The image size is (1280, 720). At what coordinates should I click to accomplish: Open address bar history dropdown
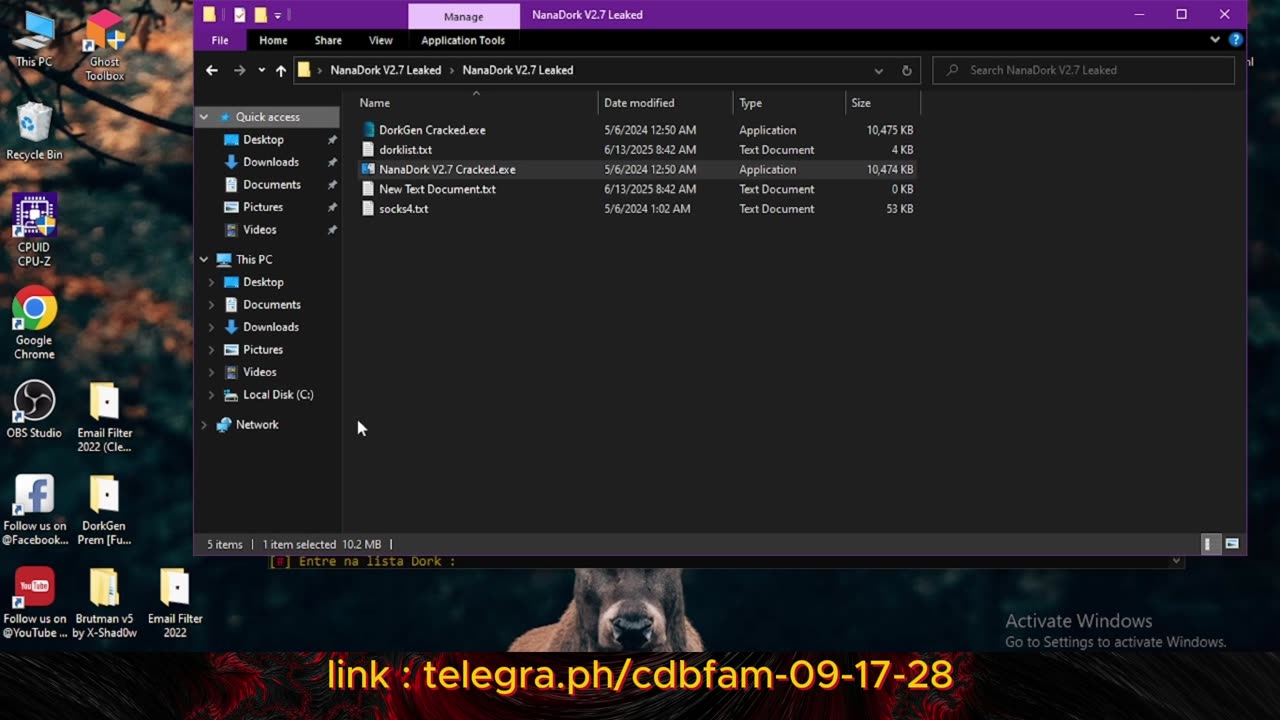point(879,70)
